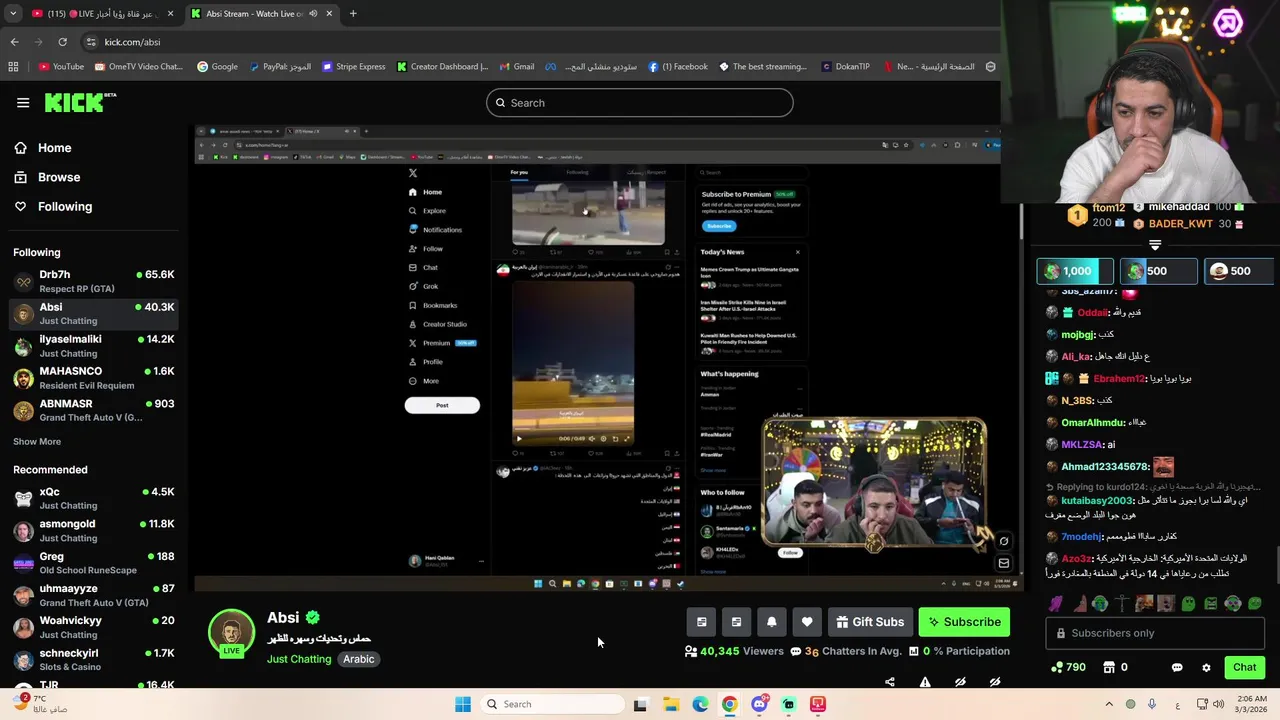Open uhmaayyze recommended channel

(94, 595)
